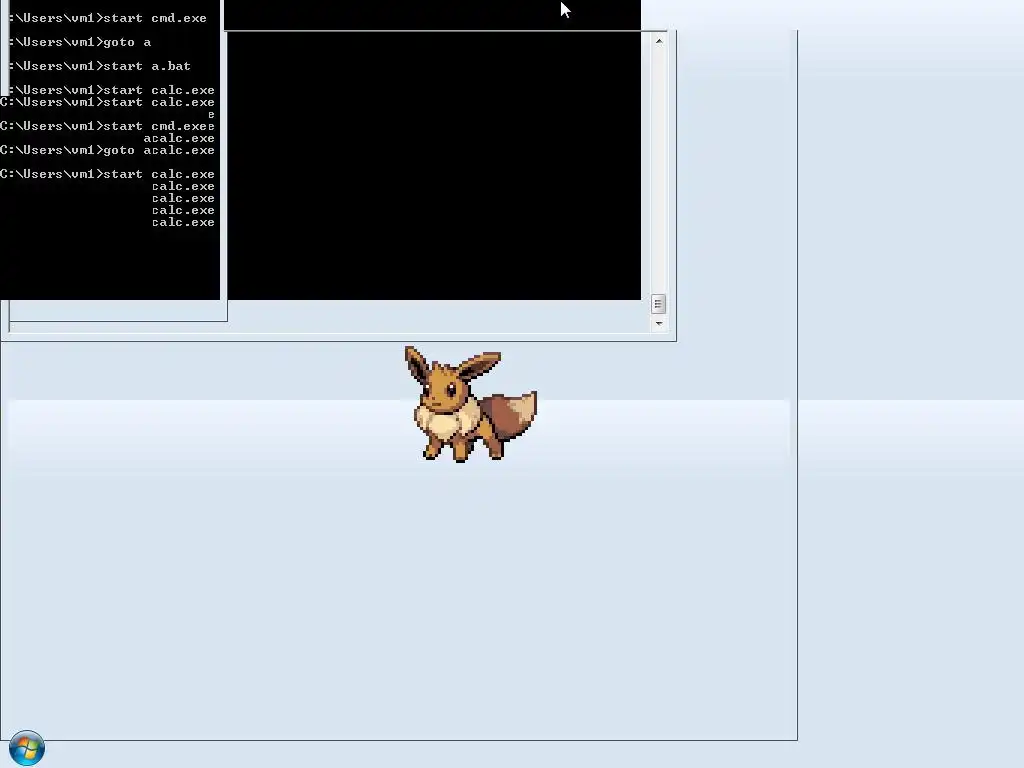Screen dimensions: 1024x768
Task: Click the 'goto acalc.exe' line in console
Action: (107, 150)
